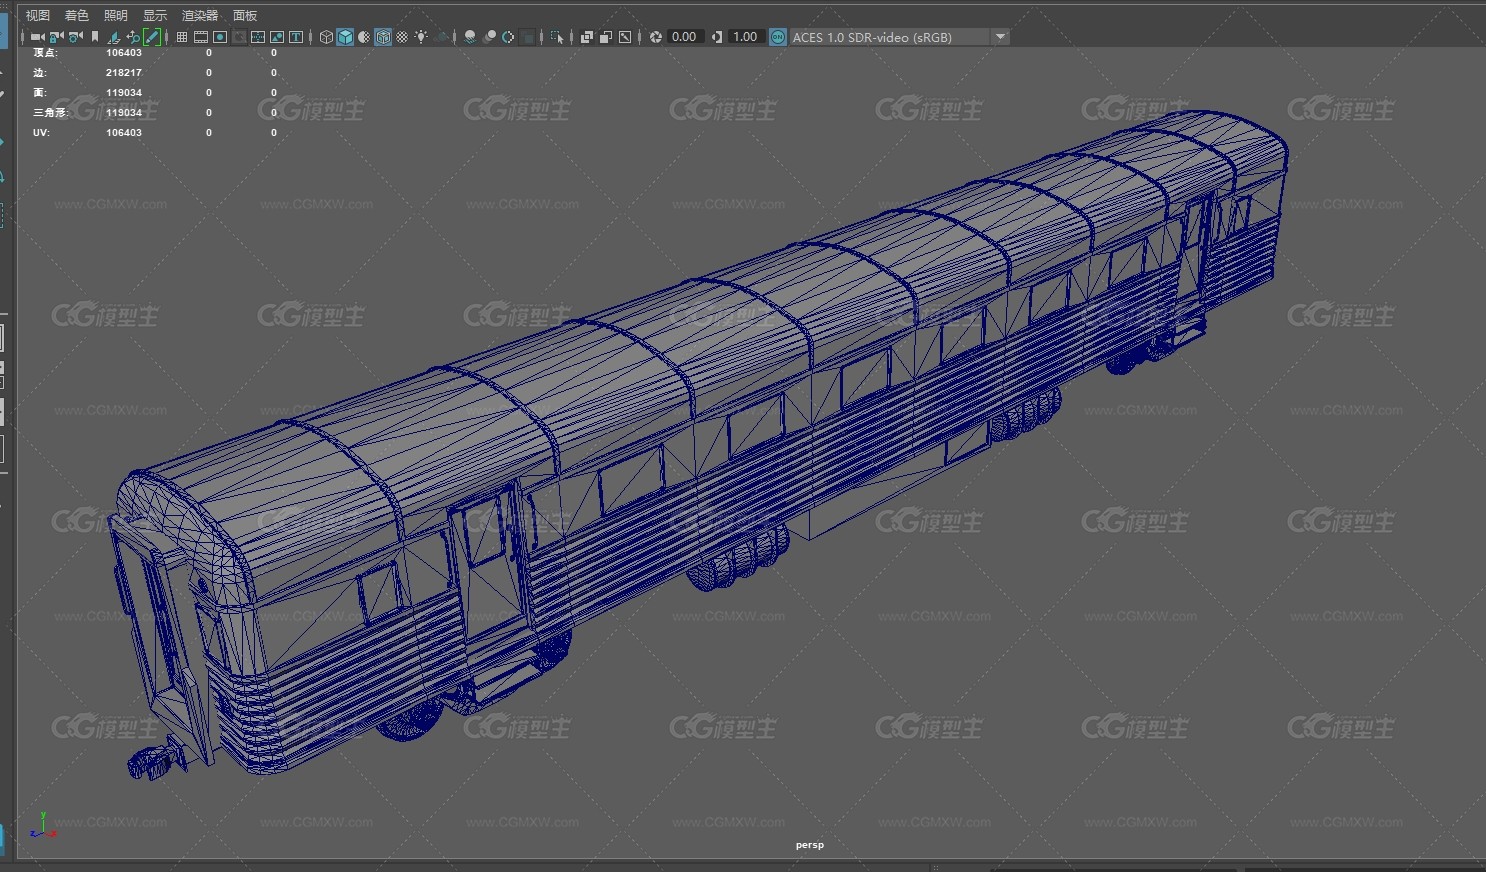Toggle the X-Ray Joints icon
The width and height of the screenshot is (1486, 872).
click(625, 37)
